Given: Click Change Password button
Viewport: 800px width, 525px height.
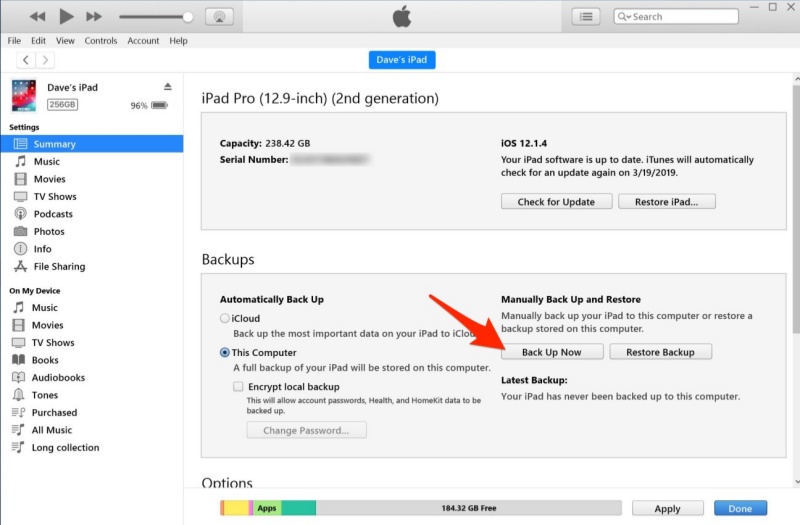Looking at the screenshot, I should 306,430.
